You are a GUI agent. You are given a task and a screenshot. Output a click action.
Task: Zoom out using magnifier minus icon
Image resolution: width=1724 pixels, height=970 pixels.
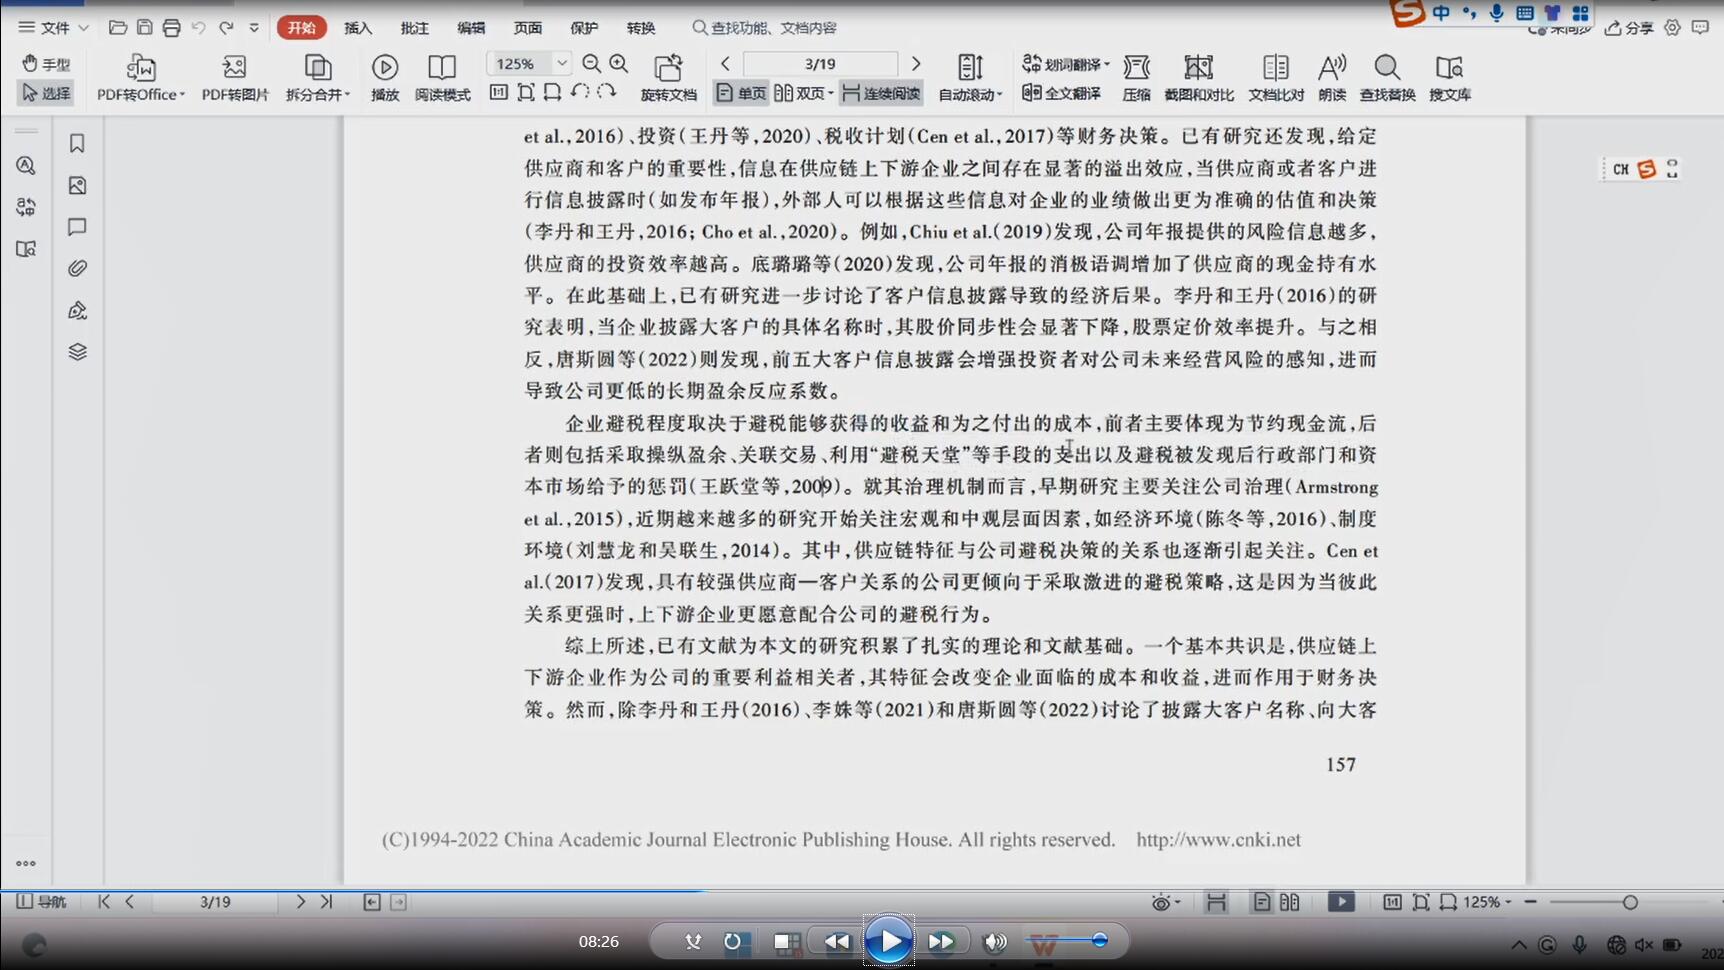592,64
